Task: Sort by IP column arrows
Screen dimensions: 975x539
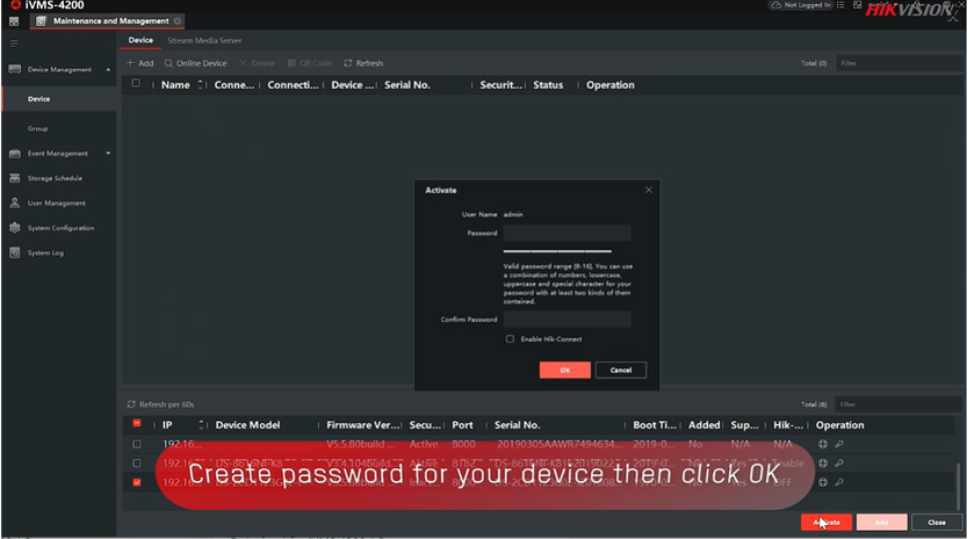Action: click(201, 425)
